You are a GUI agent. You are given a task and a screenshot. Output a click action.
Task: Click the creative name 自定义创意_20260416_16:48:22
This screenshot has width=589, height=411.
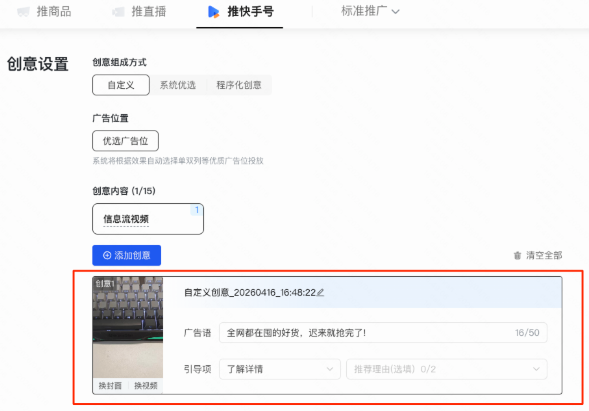click(250, 292)
